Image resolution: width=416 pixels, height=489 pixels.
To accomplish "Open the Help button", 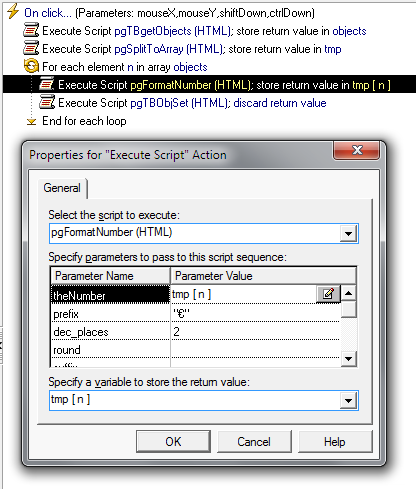I will (x=335, y=442).
